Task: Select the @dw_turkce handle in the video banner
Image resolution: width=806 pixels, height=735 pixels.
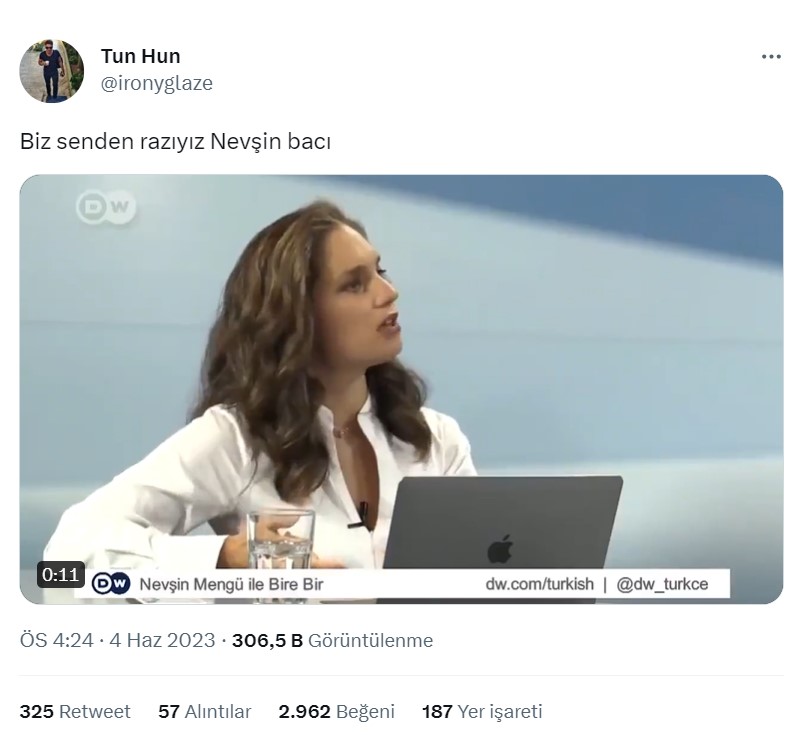Action: point(662,584)
